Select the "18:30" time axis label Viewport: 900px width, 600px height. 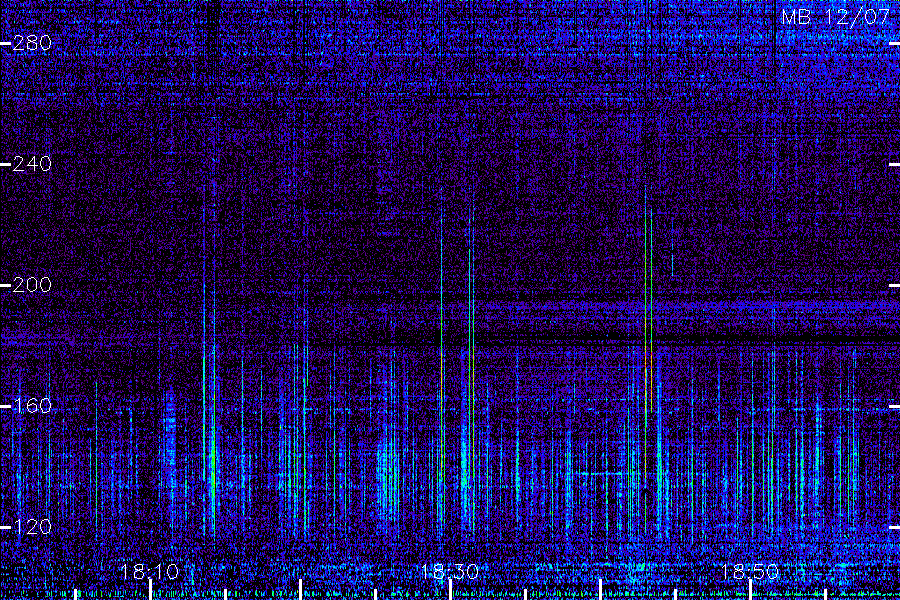click(449, 571)
